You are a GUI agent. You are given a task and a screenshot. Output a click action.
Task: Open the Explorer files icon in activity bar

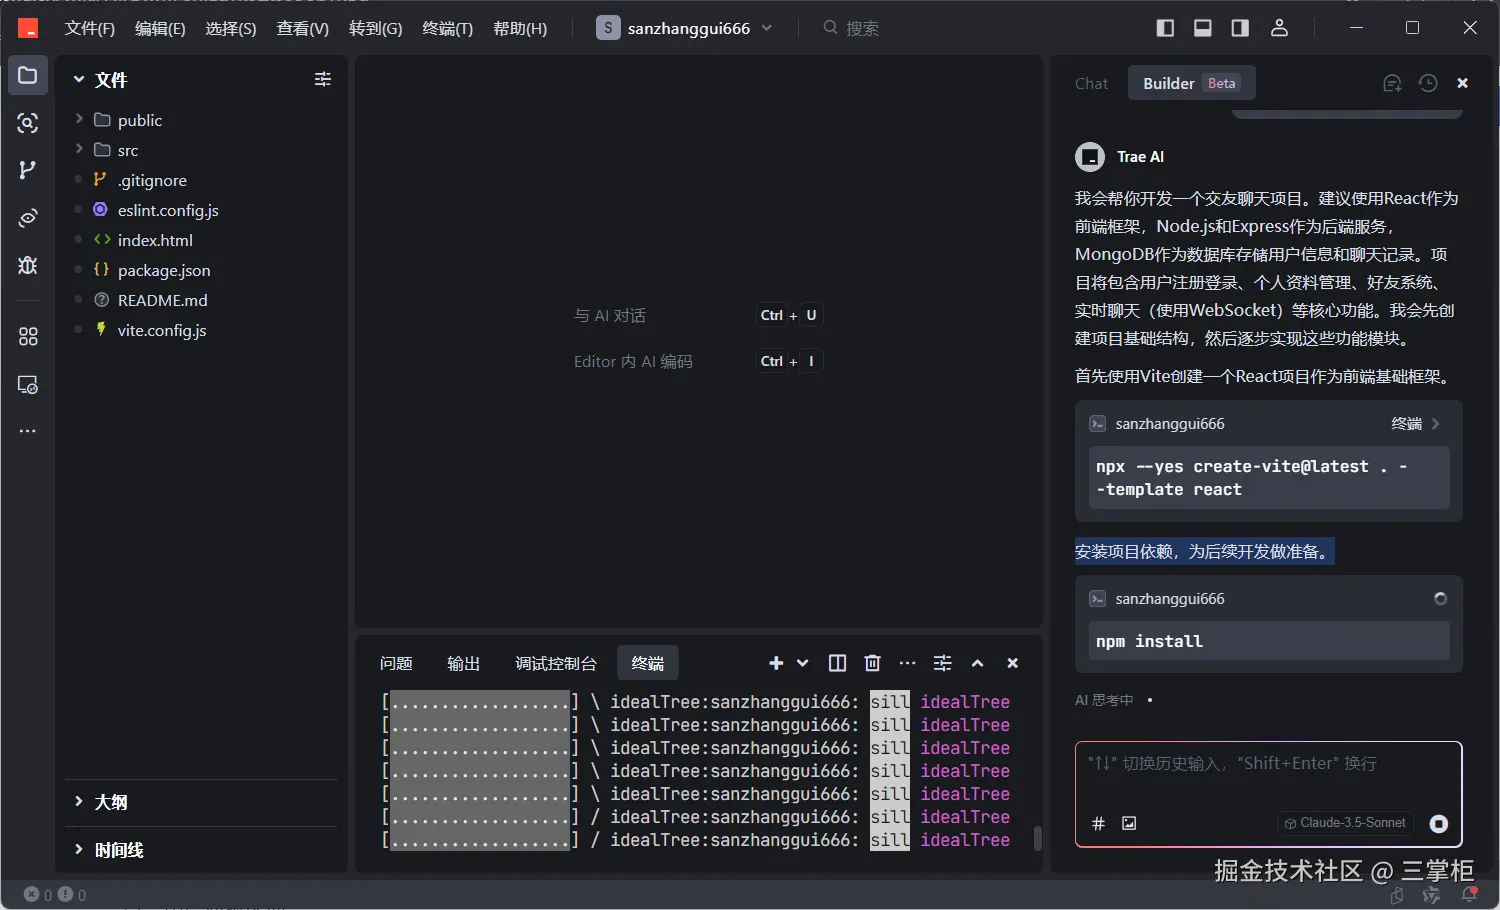[28, 76]
